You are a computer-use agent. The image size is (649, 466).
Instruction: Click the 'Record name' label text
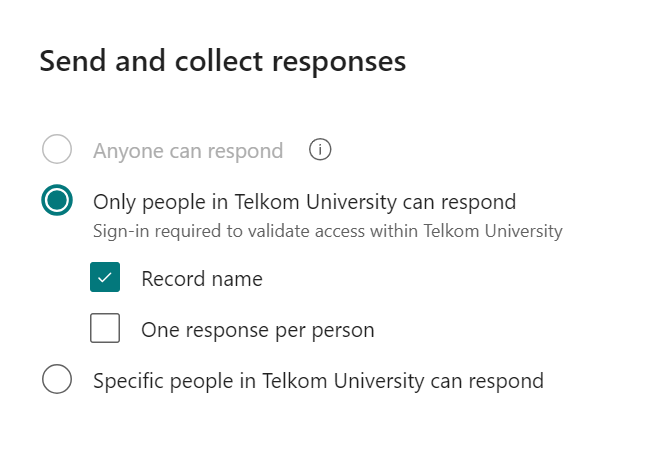pyautogui.click(x=202, y=279)
